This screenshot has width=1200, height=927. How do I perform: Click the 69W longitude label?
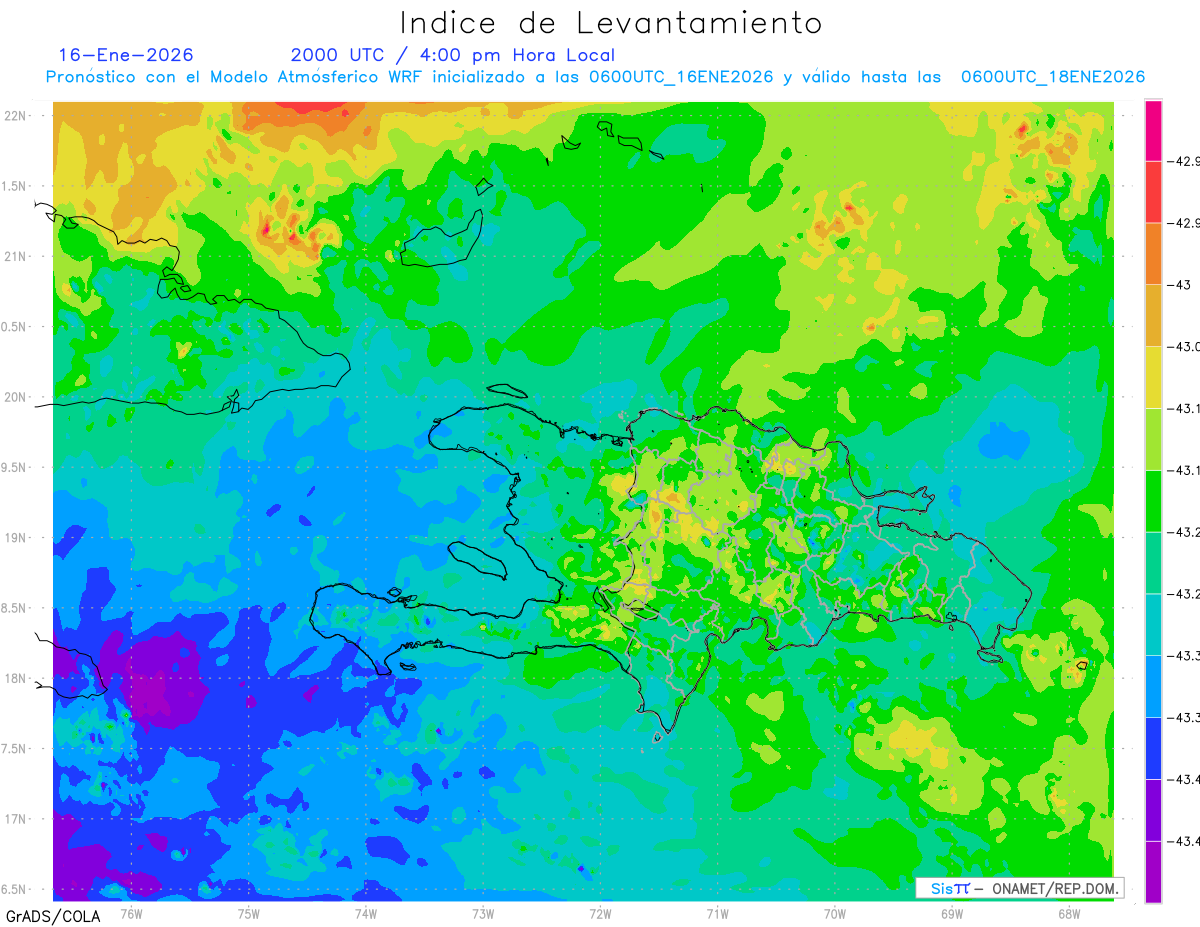951,913
